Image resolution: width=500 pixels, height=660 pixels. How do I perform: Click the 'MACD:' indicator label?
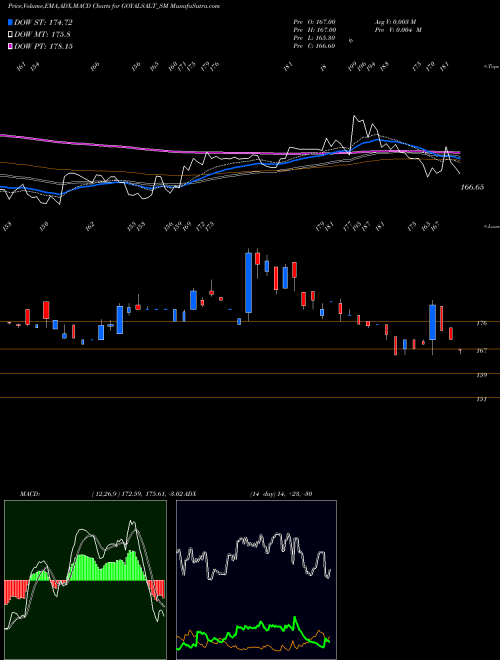point(30,494)
